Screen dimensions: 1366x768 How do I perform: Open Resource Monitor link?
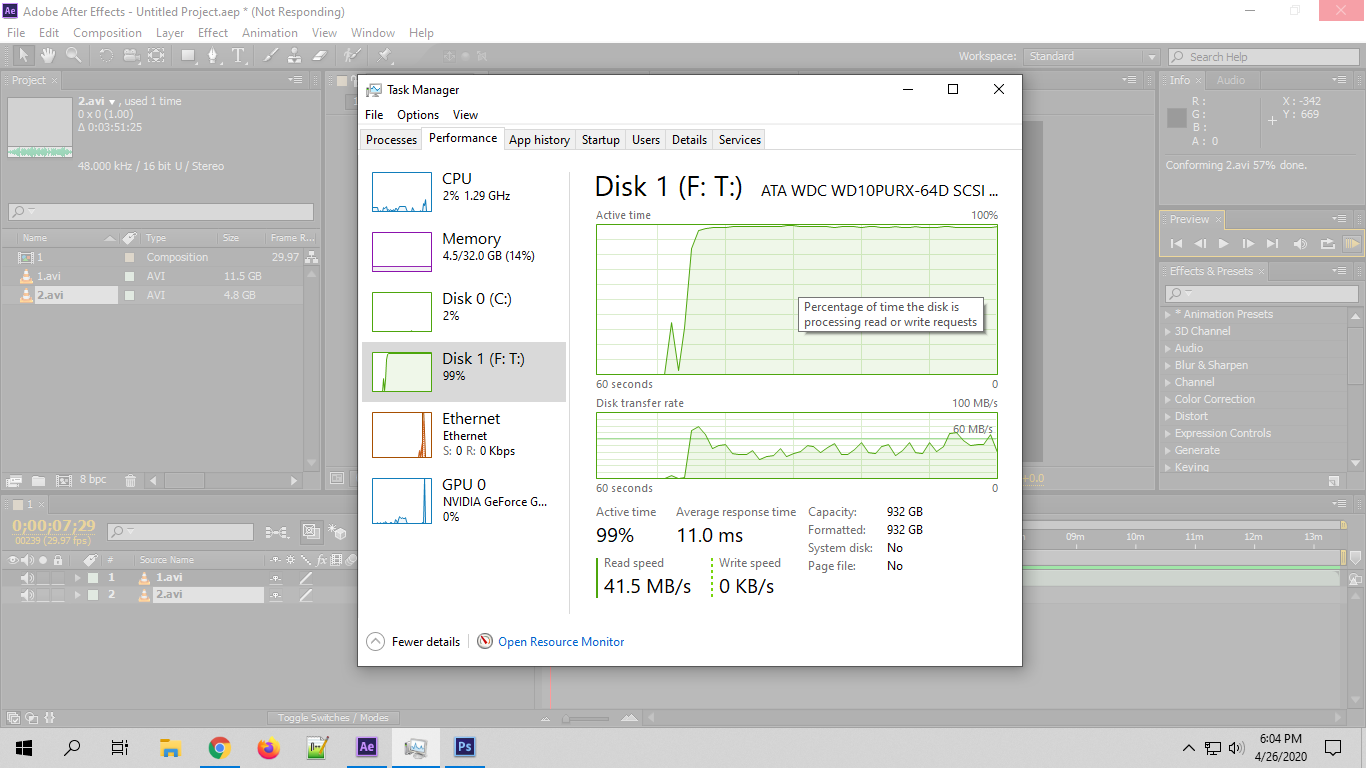pos(561,642)
